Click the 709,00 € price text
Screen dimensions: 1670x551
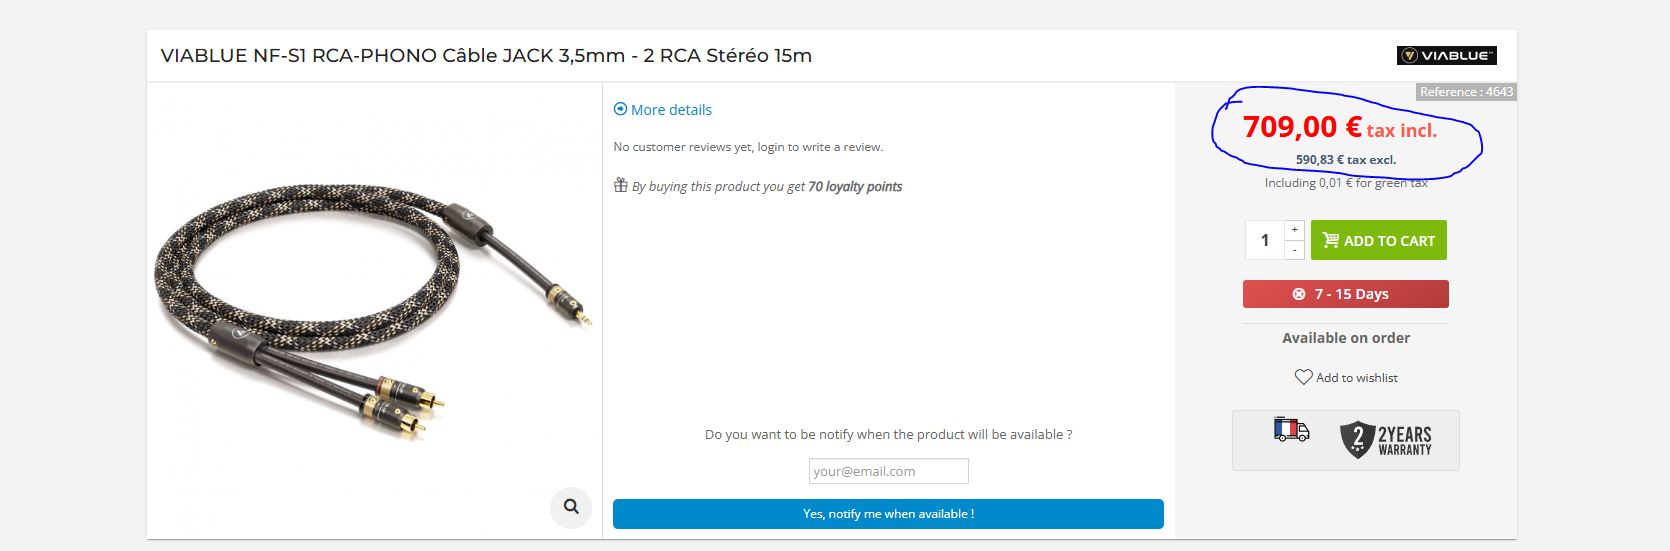tap(1302, 127)
